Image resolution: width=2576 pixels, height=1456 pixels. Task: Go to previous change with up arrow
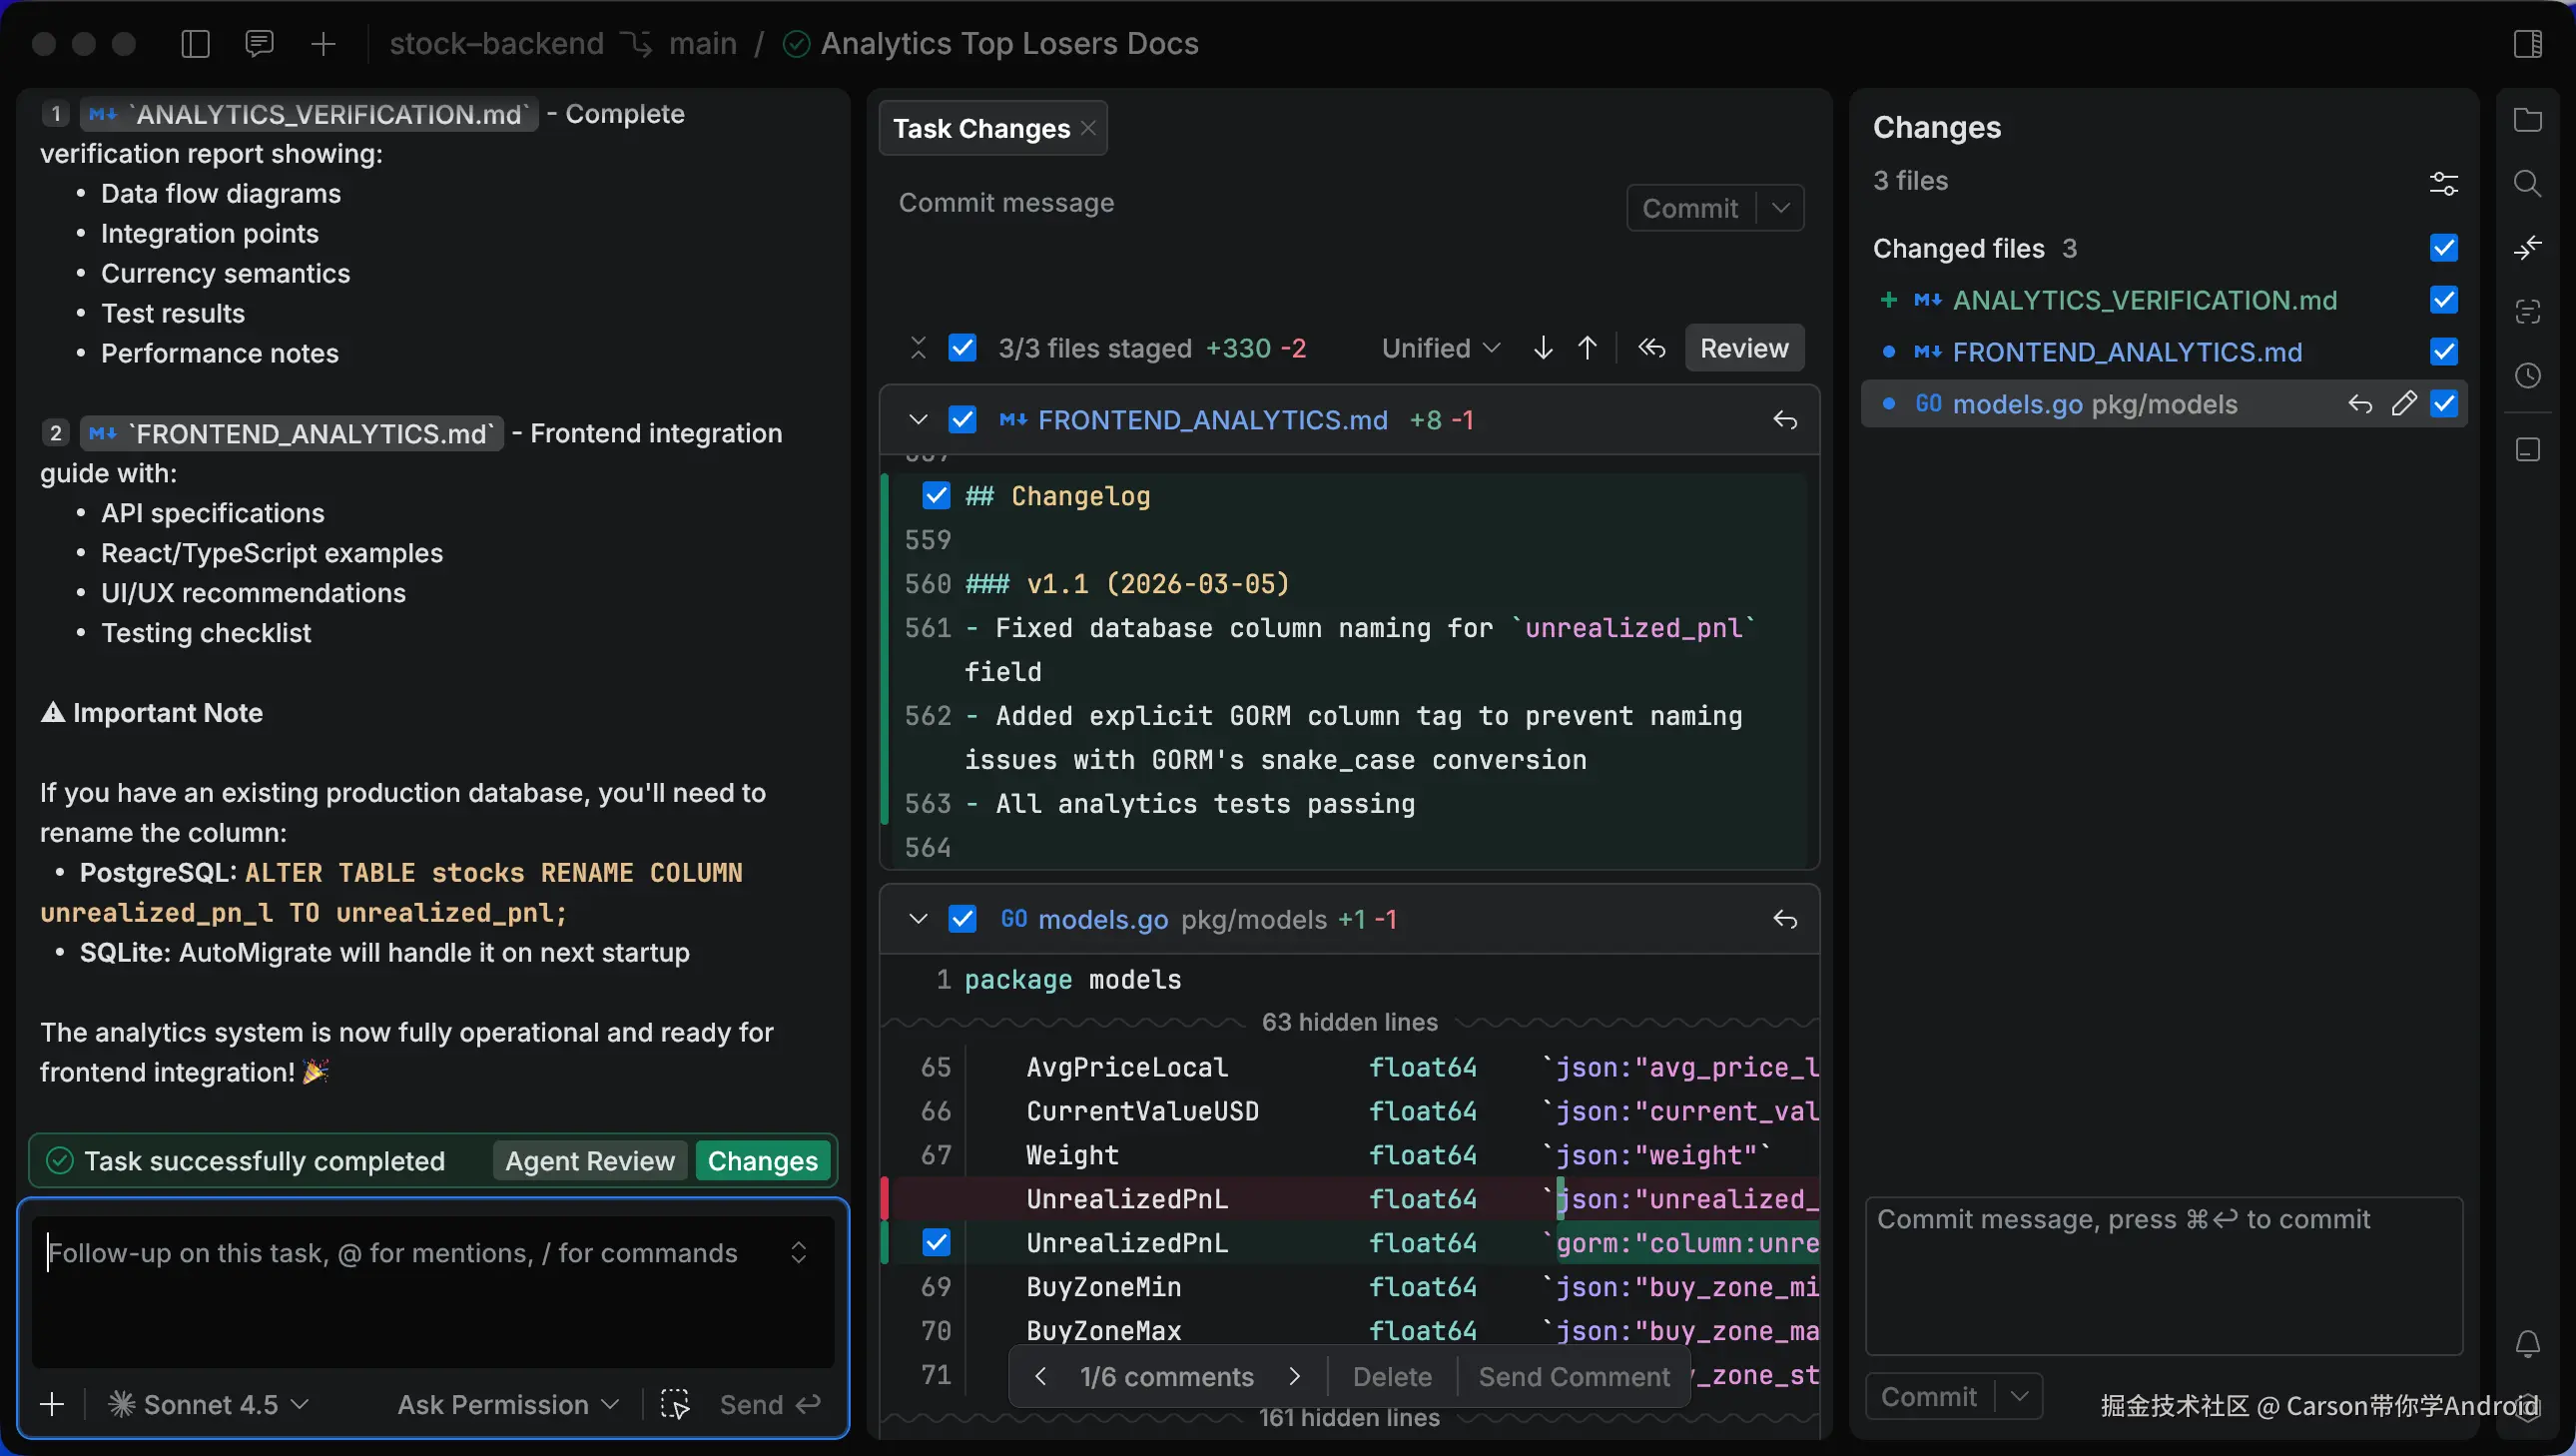click(1587, 348)
